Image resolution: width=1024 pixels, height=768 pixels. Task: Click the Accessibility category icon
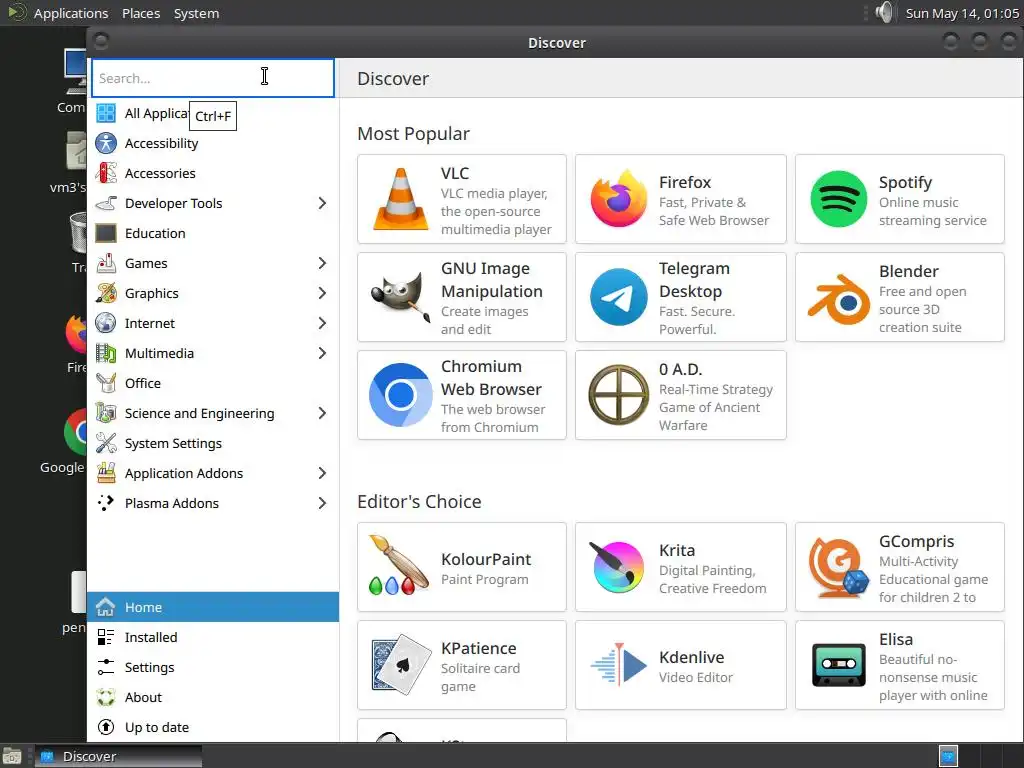(x=106, y=143)
